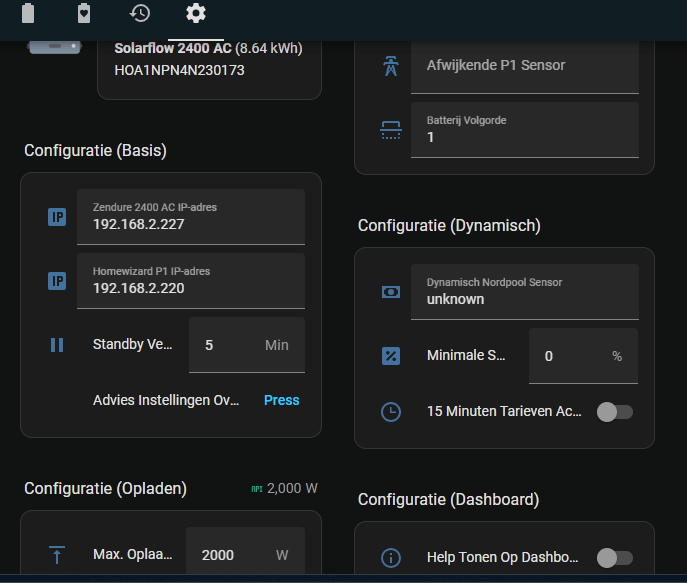The image size is (687, 583).
Task: Enable the 15 Minuten Tarieven toggle
Action: (614, 411)
